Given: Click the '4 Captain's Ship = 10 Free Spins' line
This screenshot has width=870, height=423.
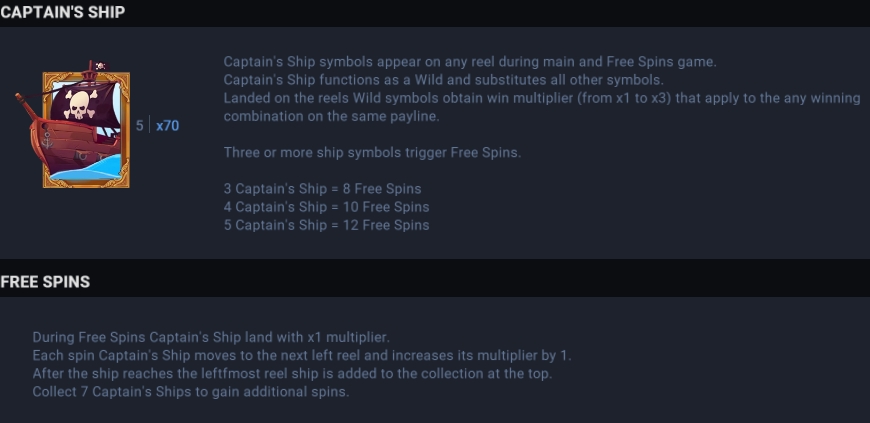Looking at the screenshot, I should (326, 207).
